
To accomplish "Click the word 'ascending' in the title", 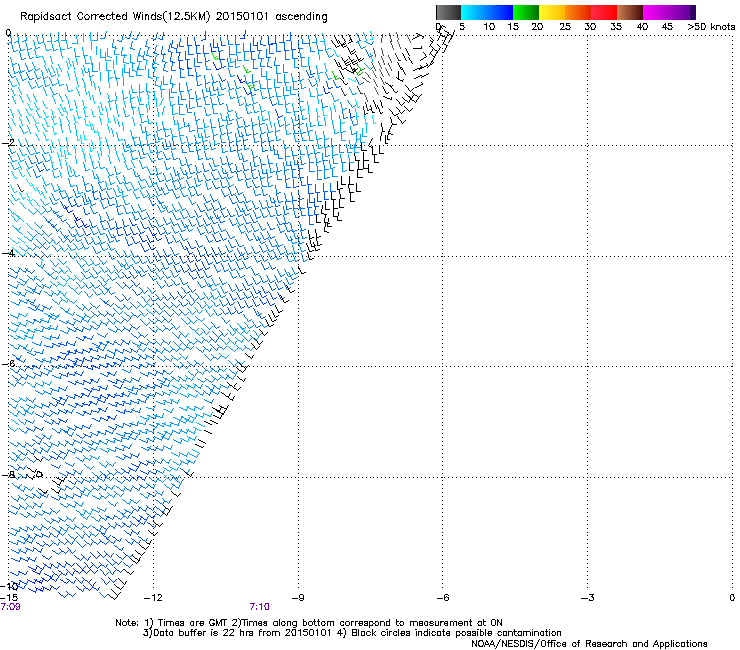I will [301, 17].
